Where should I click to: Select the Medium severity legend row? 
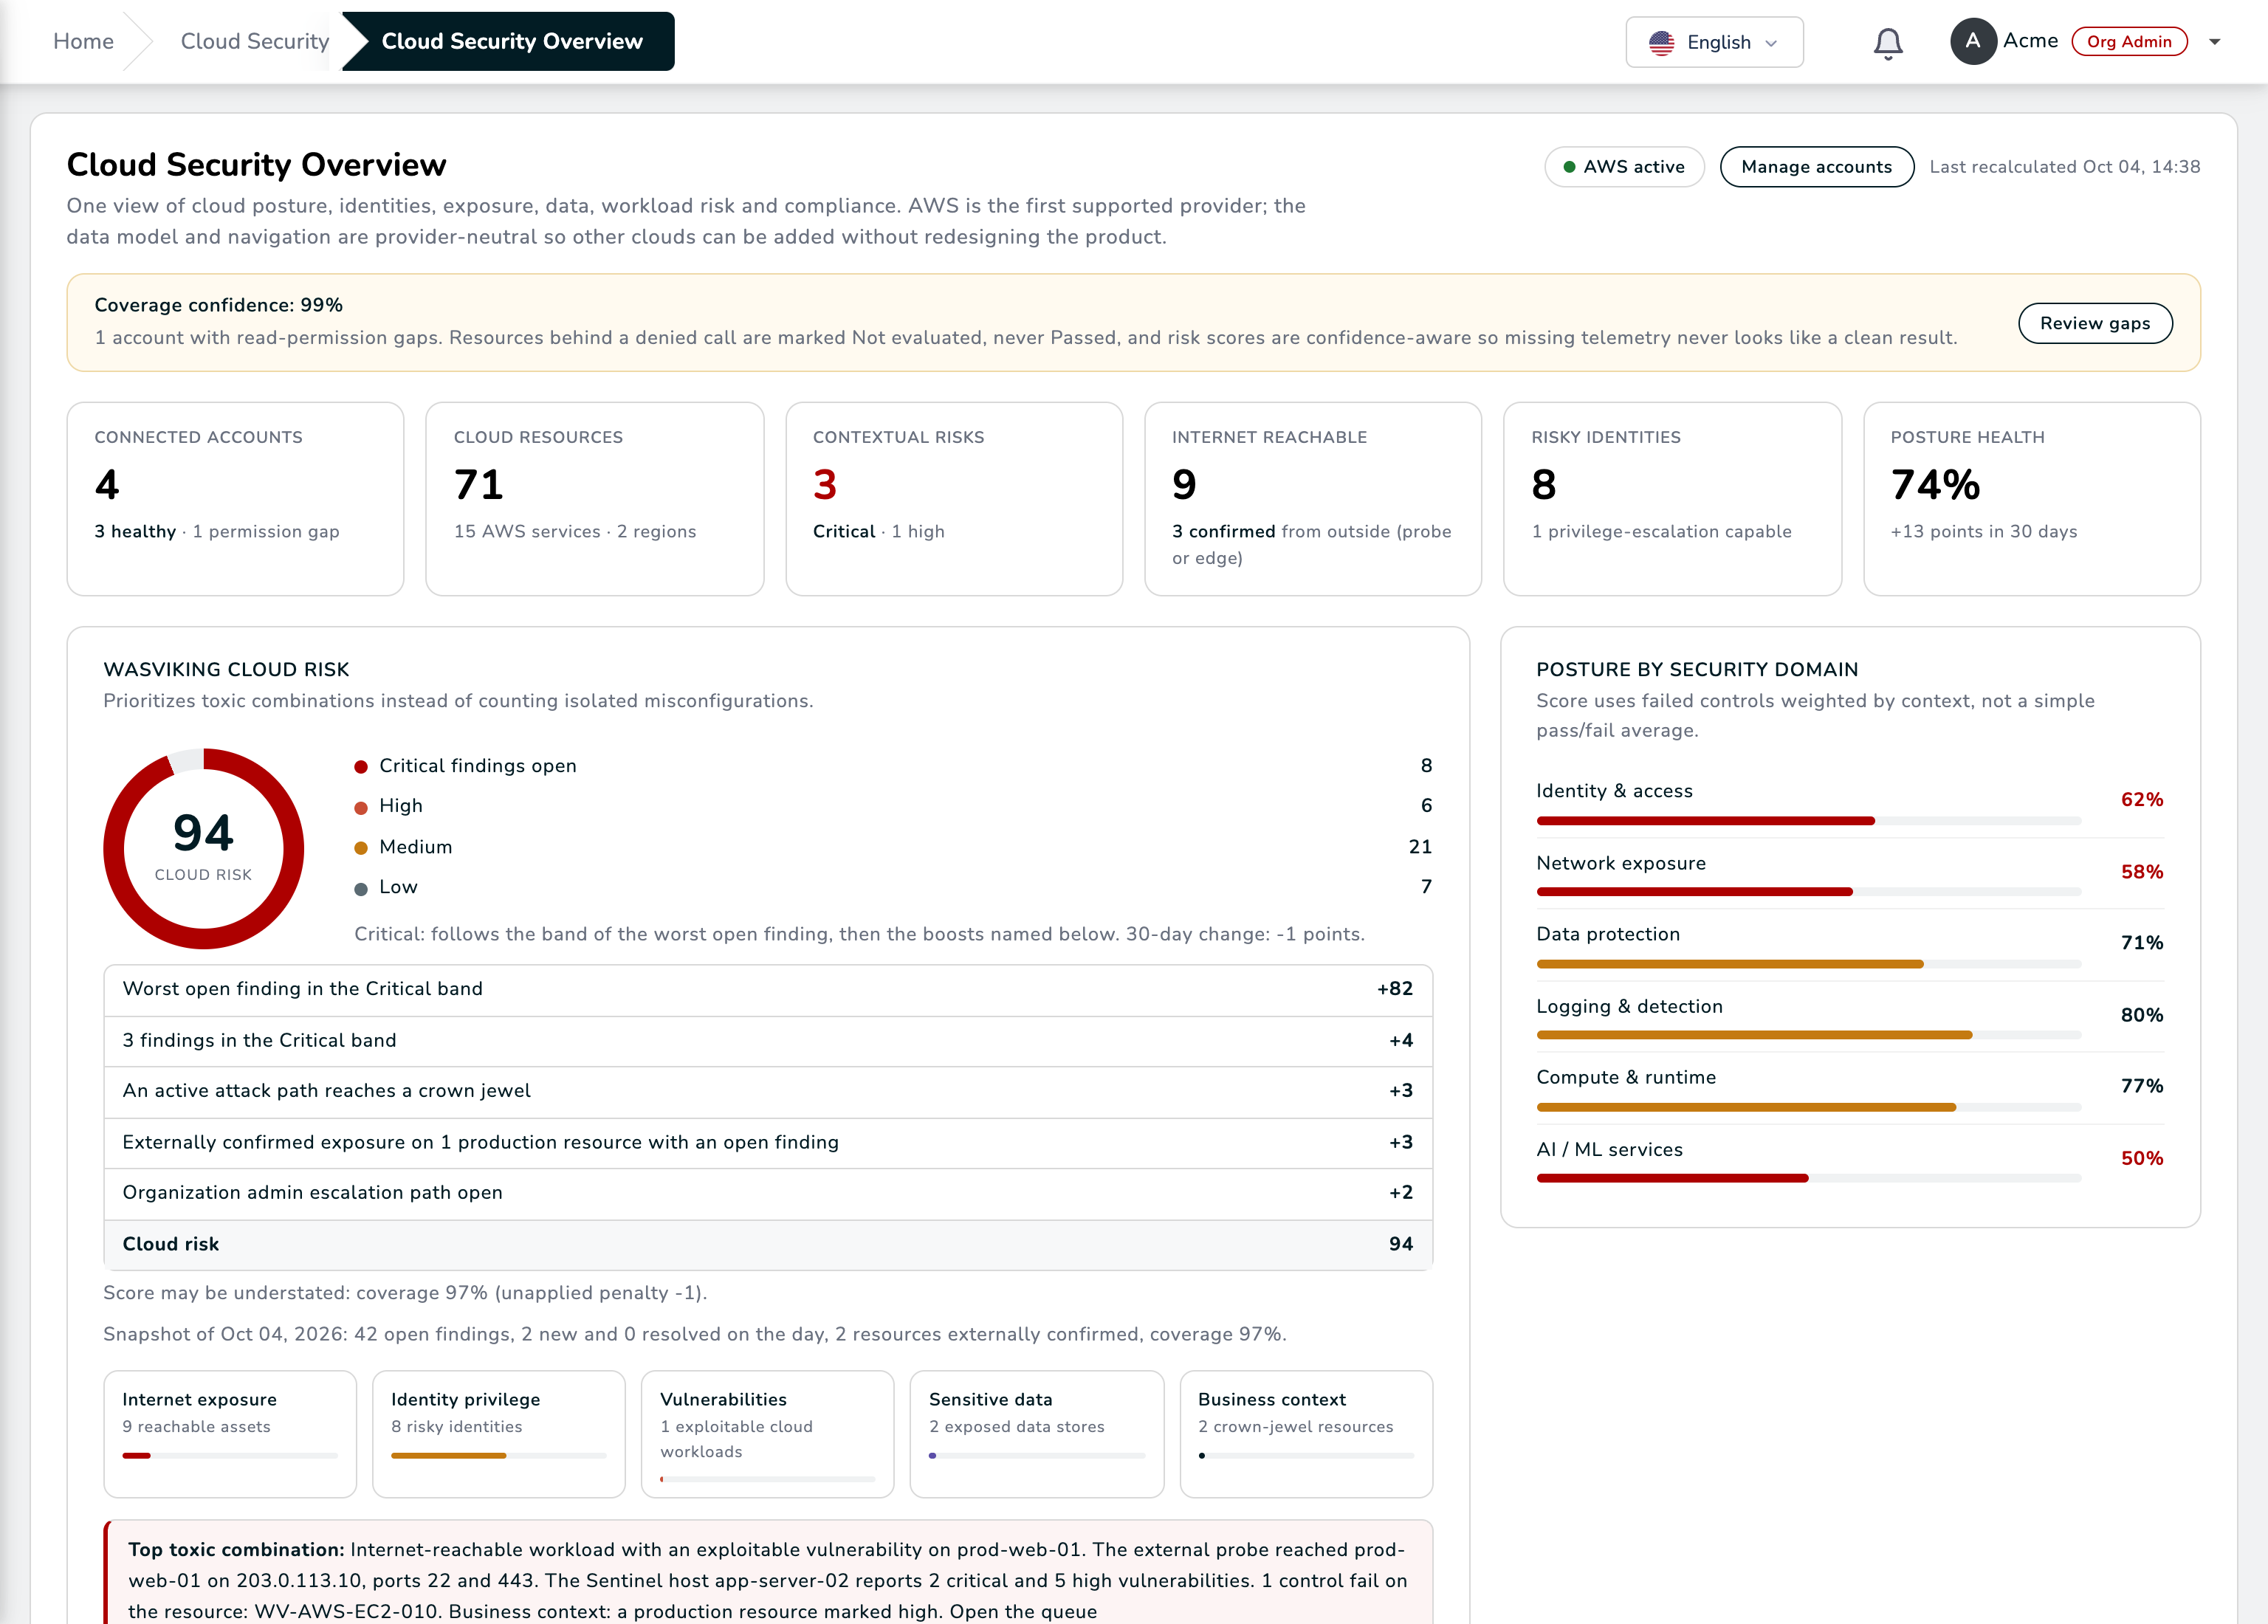(x=893, y=847)
